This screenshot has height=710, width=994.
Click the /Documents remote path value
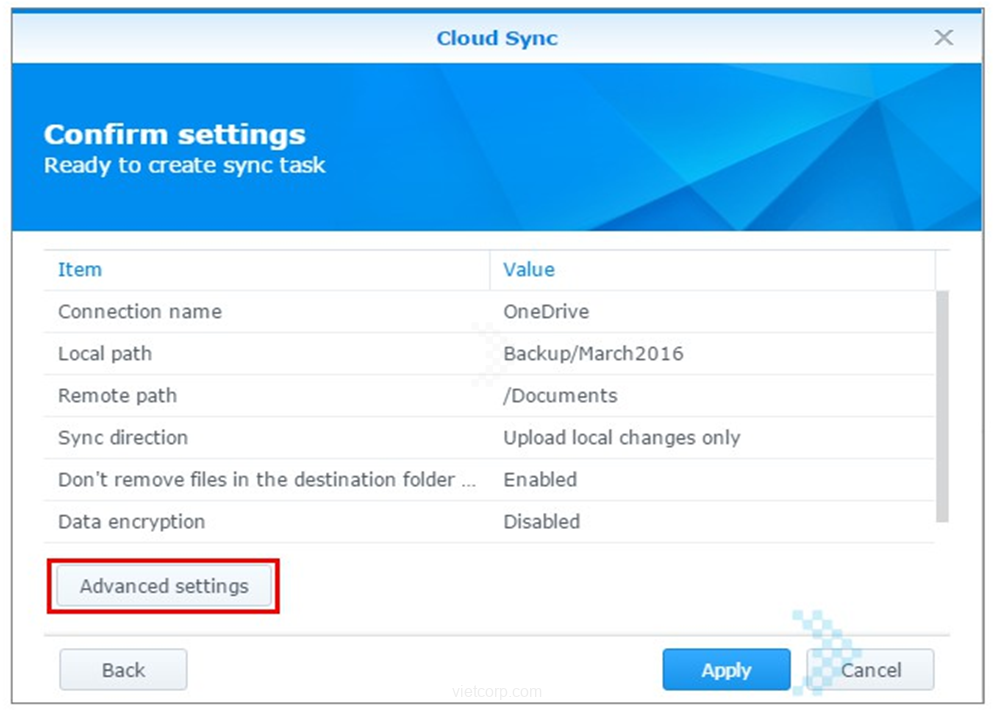pyautogui.click(x=560, y=396)
